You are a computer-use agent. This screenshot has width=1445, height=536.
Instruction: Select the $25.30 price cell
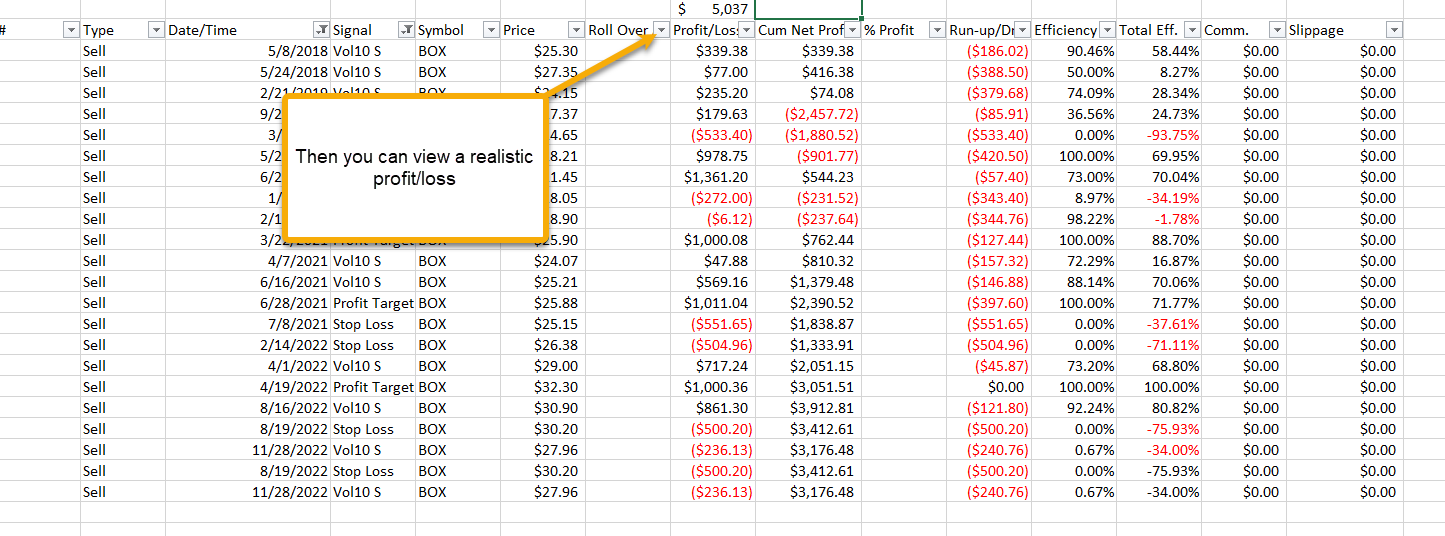click(543, 51)
